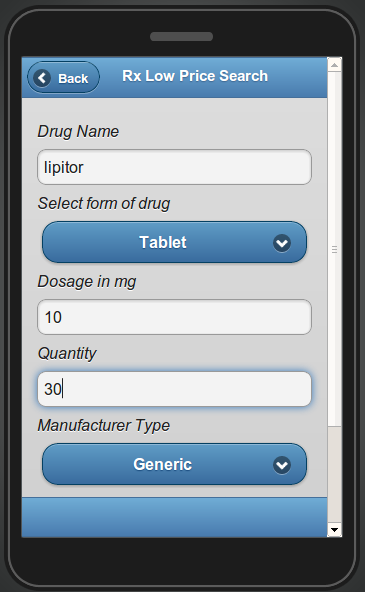This screenshot has width=365, height=592.
Task: Click the Manufacturer Type label
Action: [104, 426]
